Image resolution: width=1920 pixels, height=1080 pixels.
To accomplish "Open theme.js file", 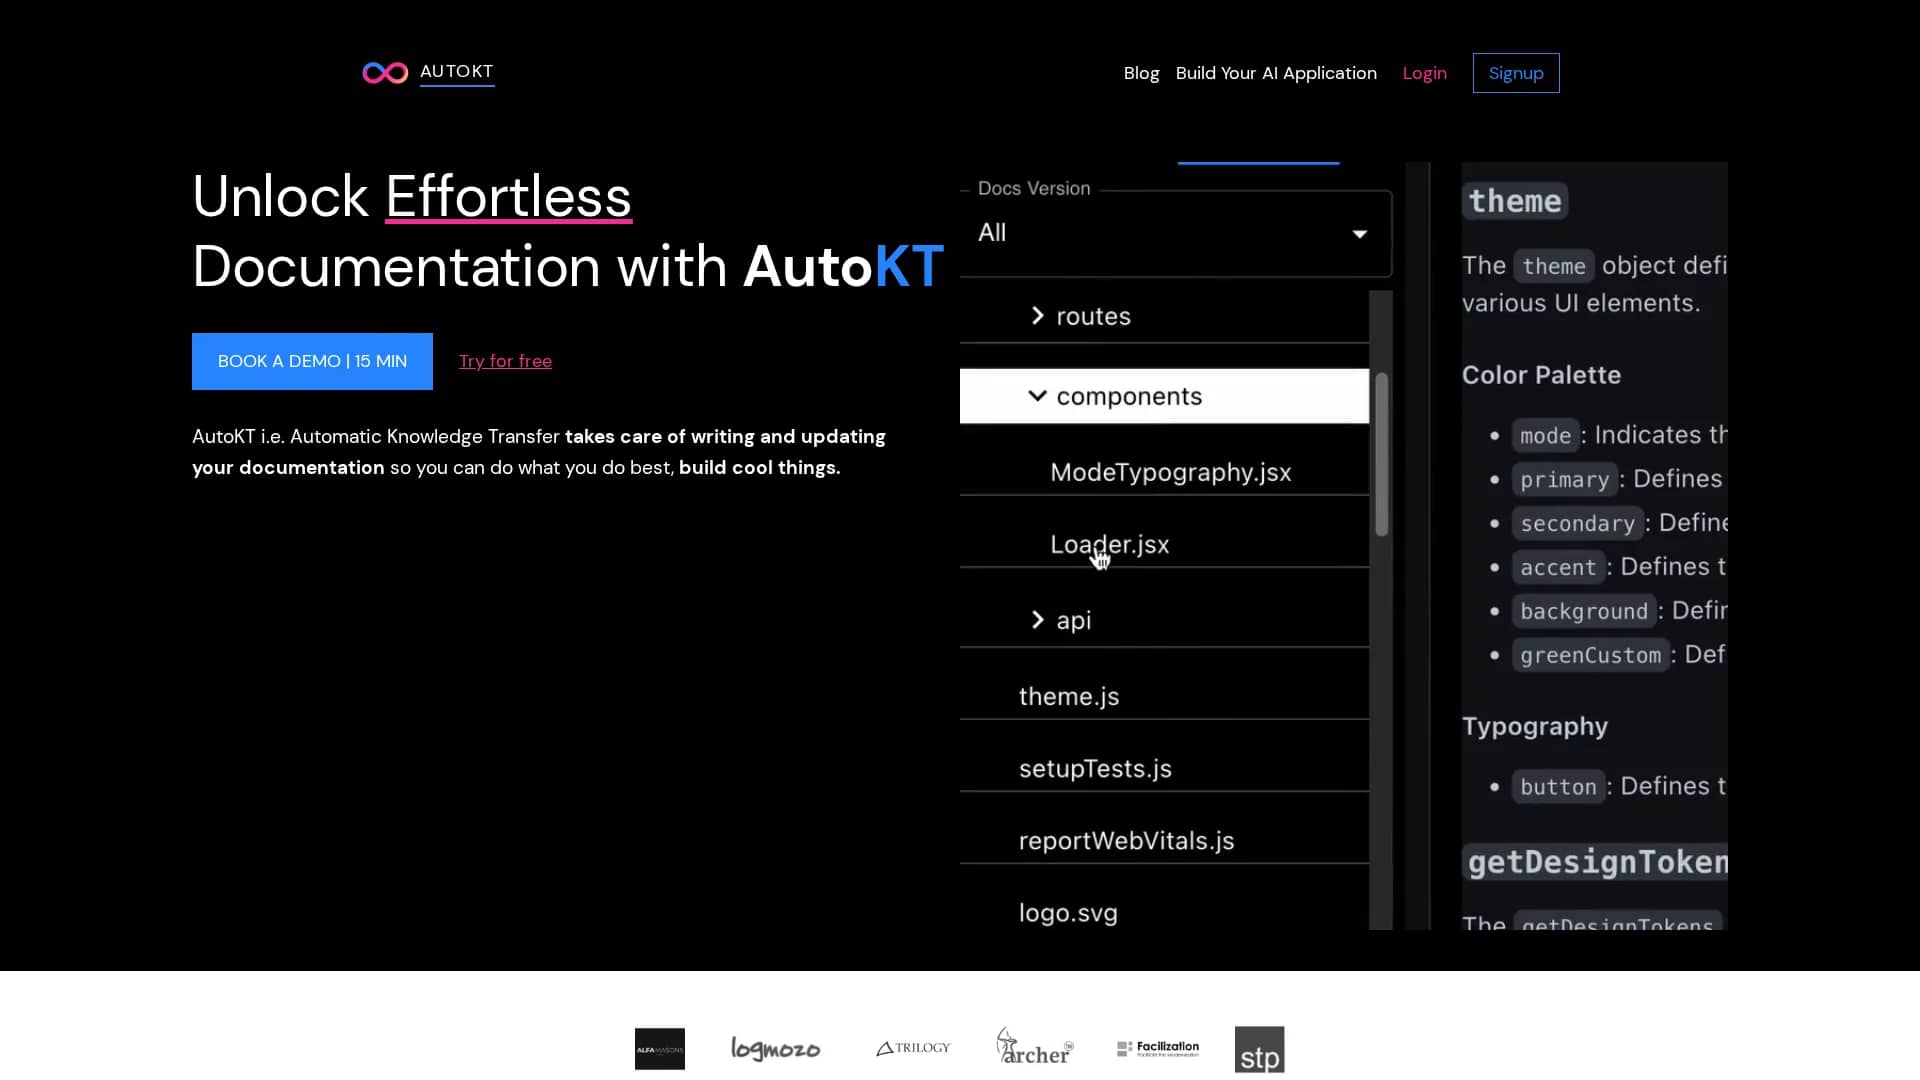I will (x=1068, y=696).
